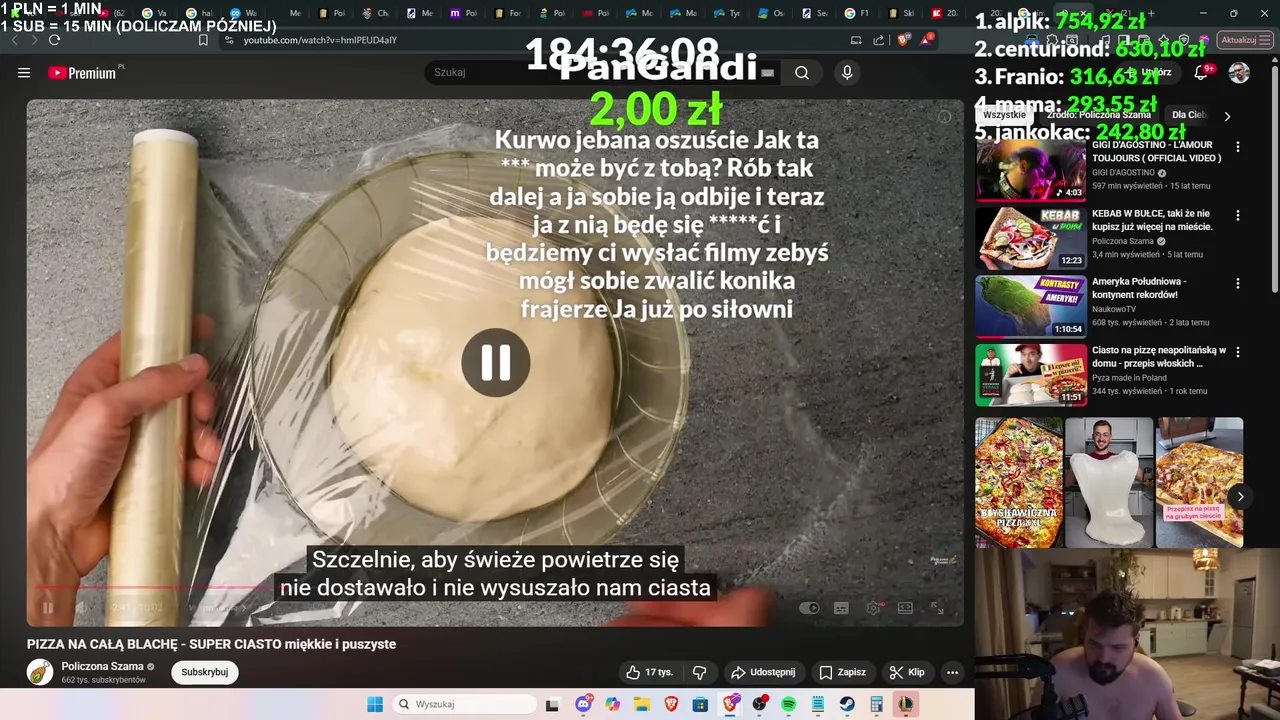Click the browser address bar URL
1280x720 pixels.
(320, 40)
